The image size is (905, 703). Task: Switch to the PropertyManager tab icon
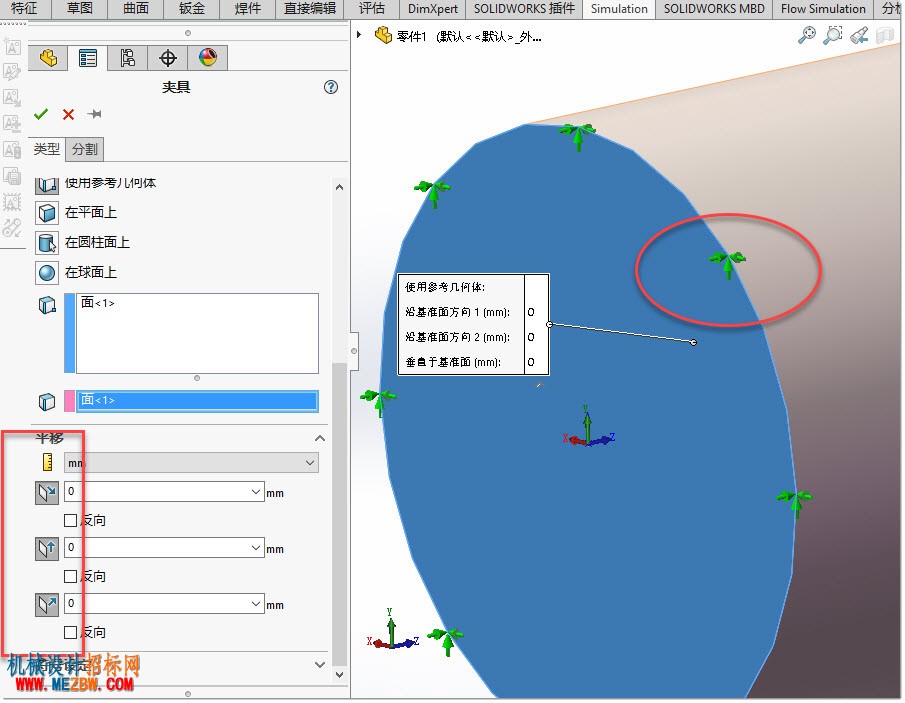88,58
